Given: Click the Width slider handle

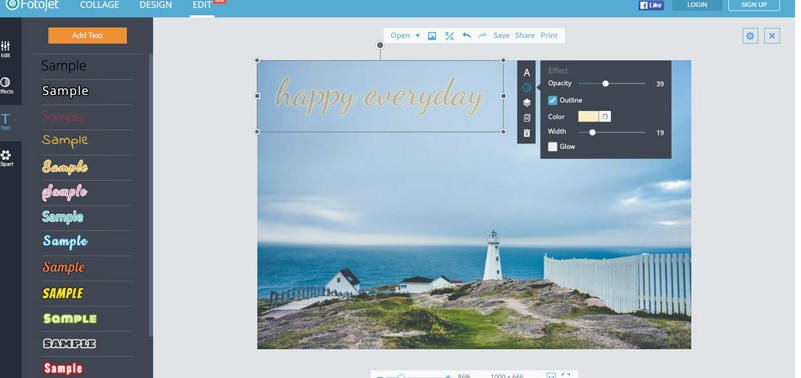Looking at the screenshot, I should (x=592, y=132).
